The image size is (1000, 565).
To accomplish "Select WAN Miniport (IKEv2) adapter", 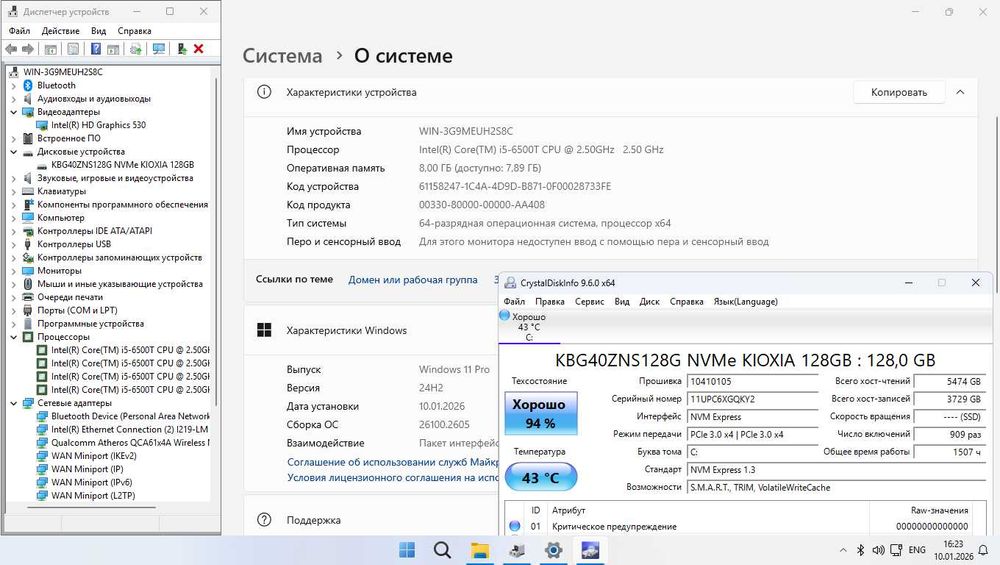I will (x=94, y=456).
